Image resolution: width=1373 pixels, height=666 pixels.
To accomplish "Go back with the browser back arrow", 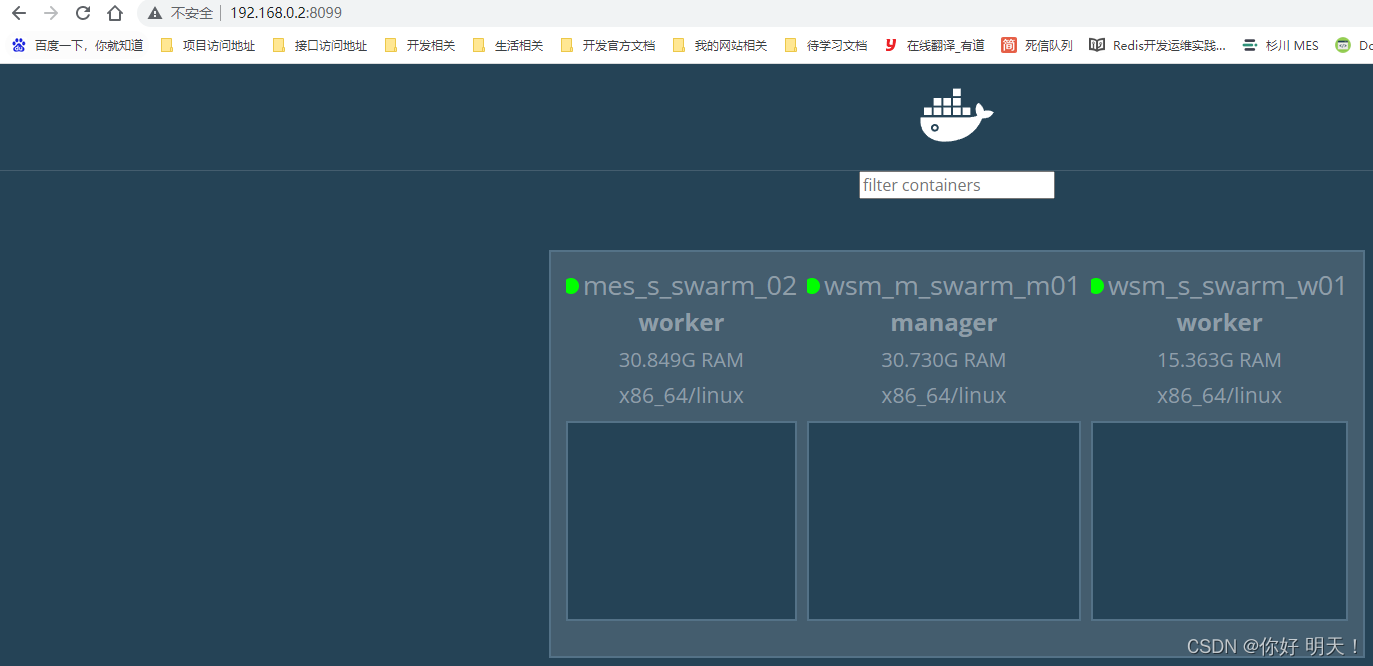I will [18, 13].
